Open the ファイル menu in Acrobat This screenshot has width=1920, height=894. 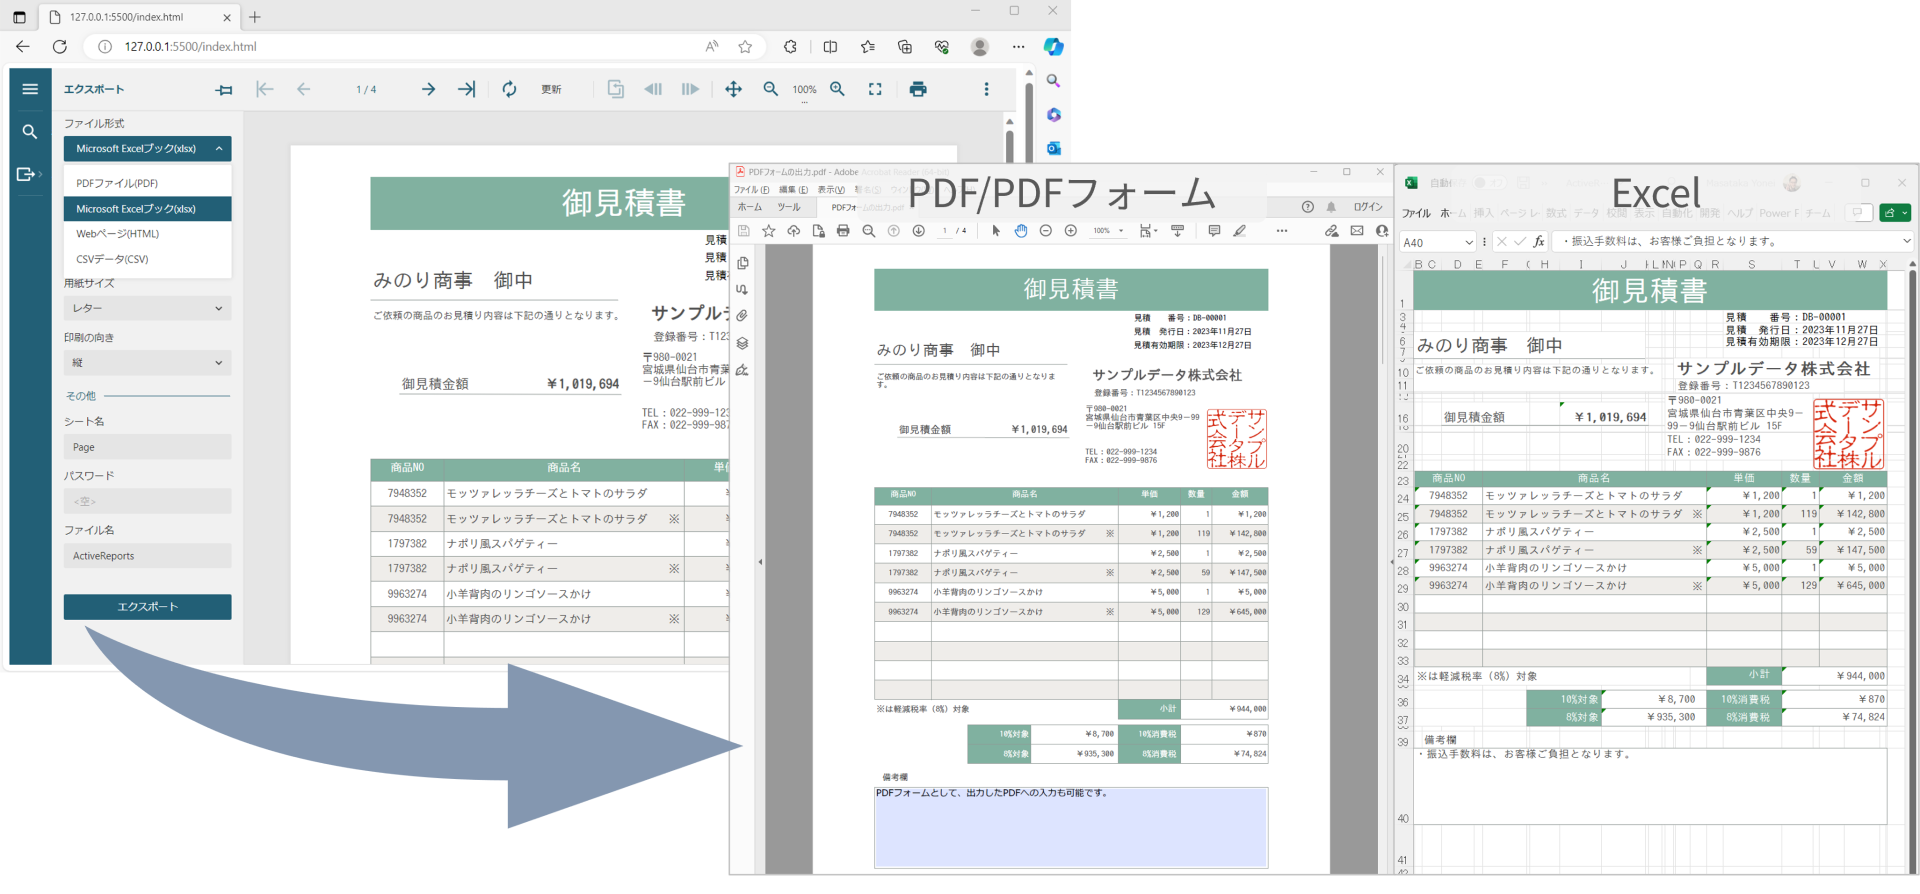click(x=752, y=190)
